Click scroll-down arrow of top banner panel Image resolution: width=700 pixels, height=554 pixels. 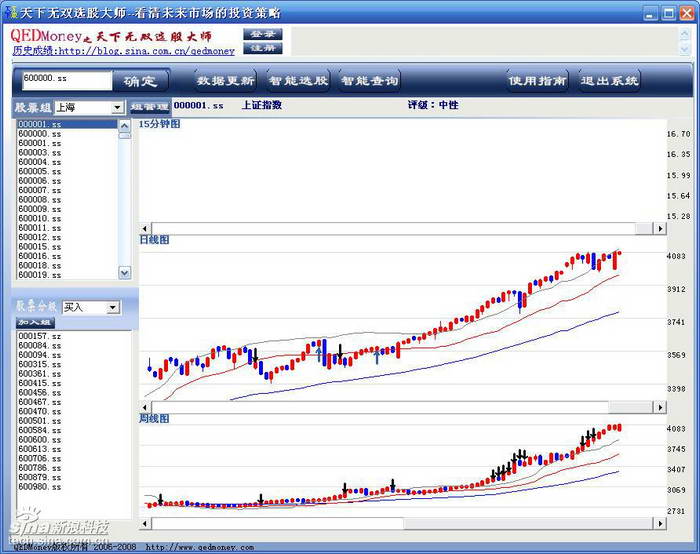click(684, 49)
